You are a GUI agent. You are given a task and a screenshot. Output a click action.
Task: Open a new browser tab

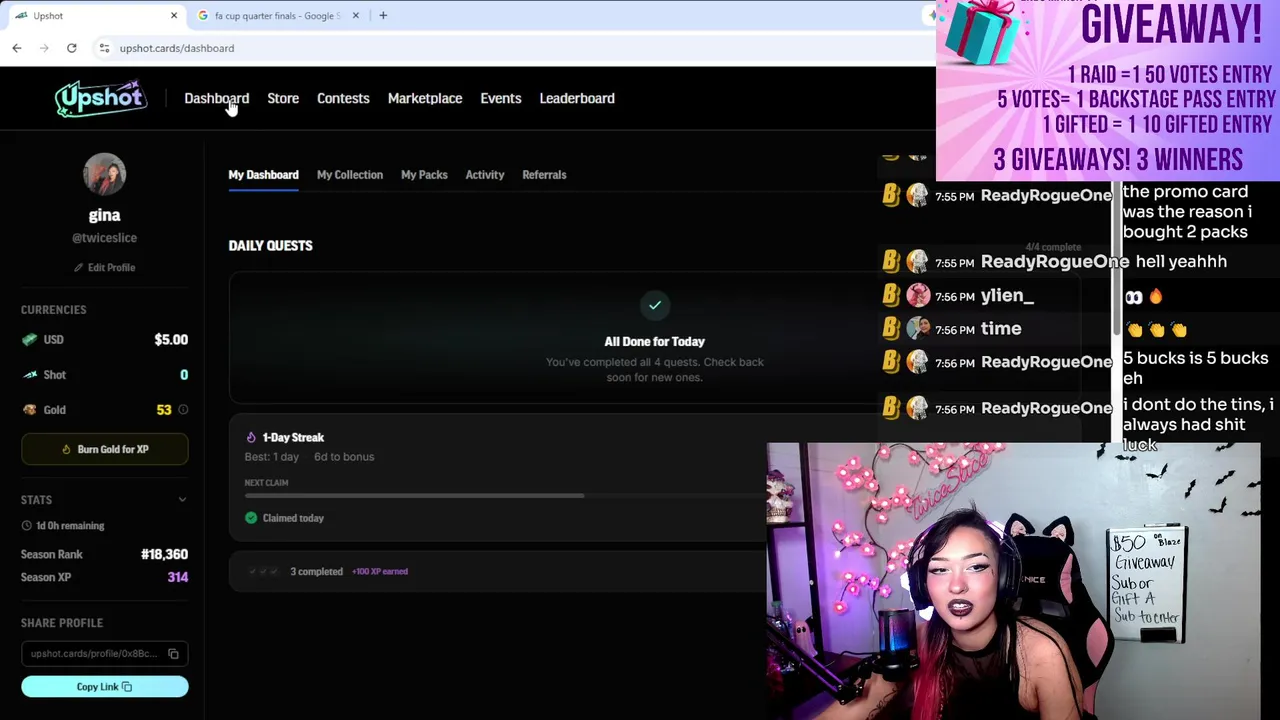(383, 16)
